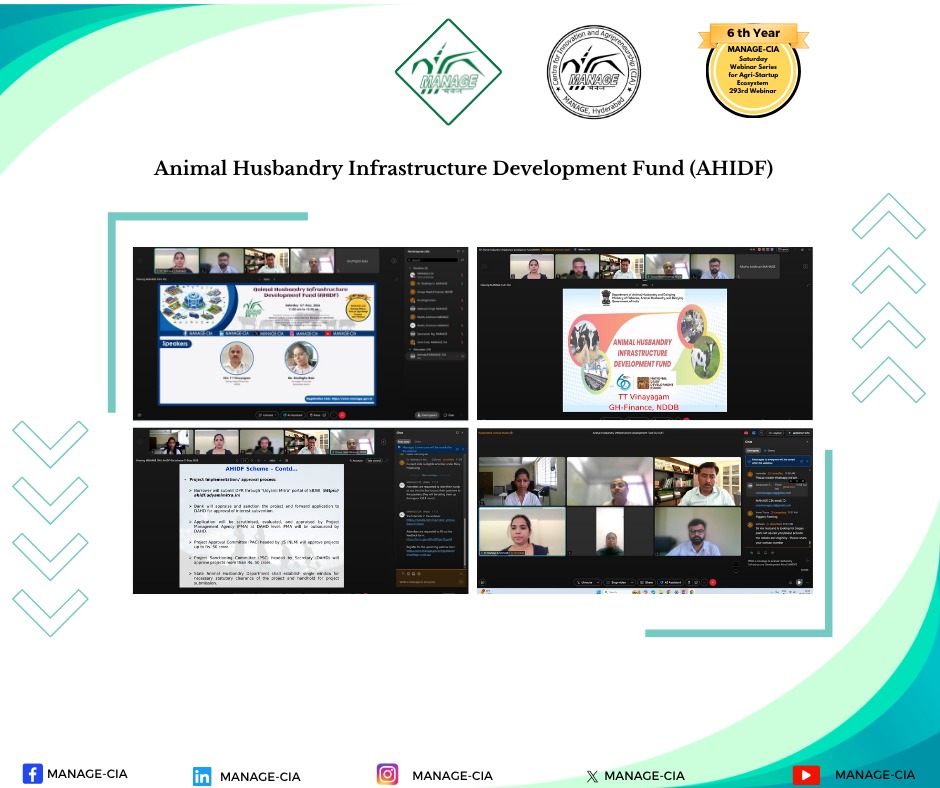Click AI Assistant in bottom-right meeting toolbar
Screen dimensions: 940x788
click(x=671, y=582)
